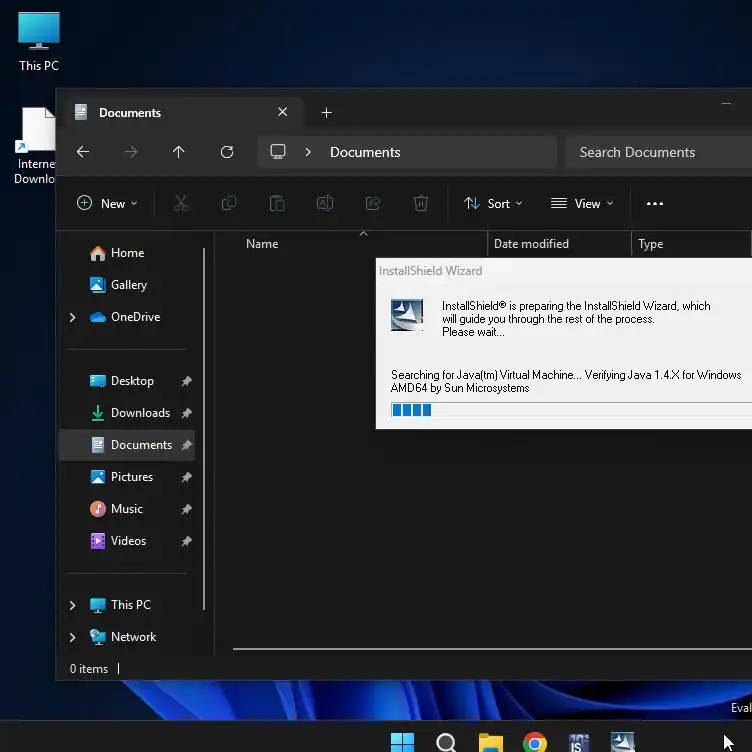Click the InstallShield progress bar
Viewport: 752px width, 752px height.
pyautogui.click(x=571, y=410)
